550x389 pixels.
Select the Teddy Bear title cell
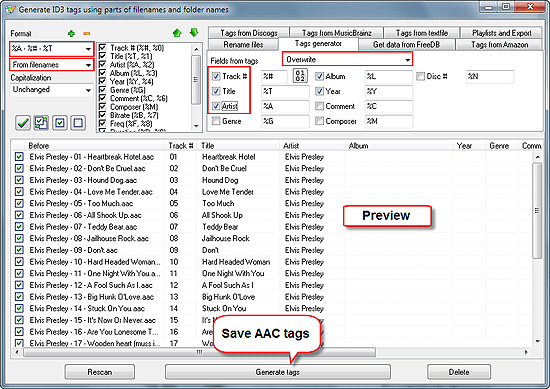[220, 227]
